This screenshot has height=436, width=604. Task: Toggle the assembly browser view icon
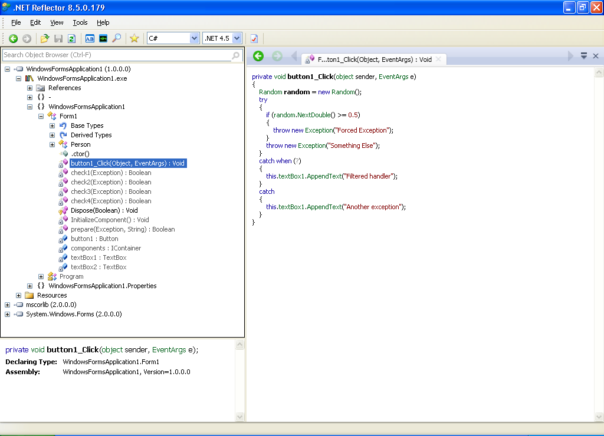[90, 39]
